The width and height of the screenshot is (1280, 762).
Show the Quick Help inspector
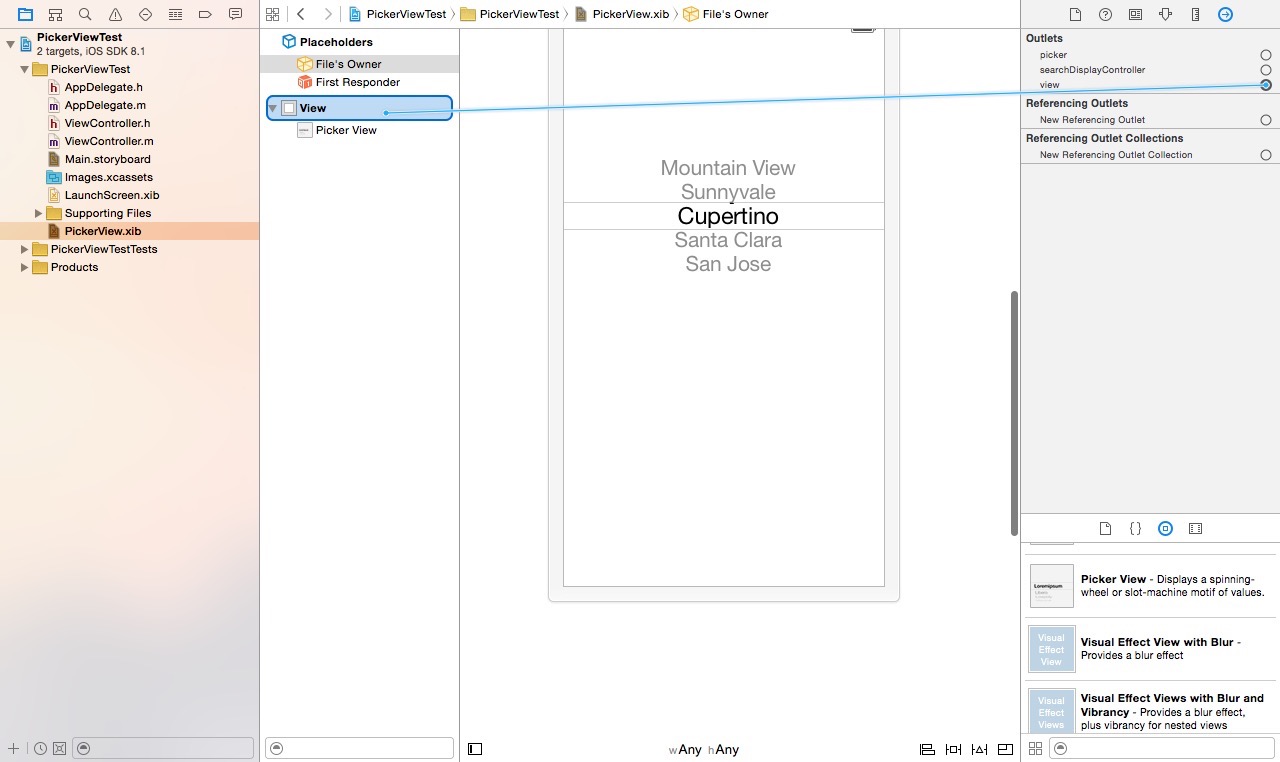pyautogui.click(x=1105, y=14)
